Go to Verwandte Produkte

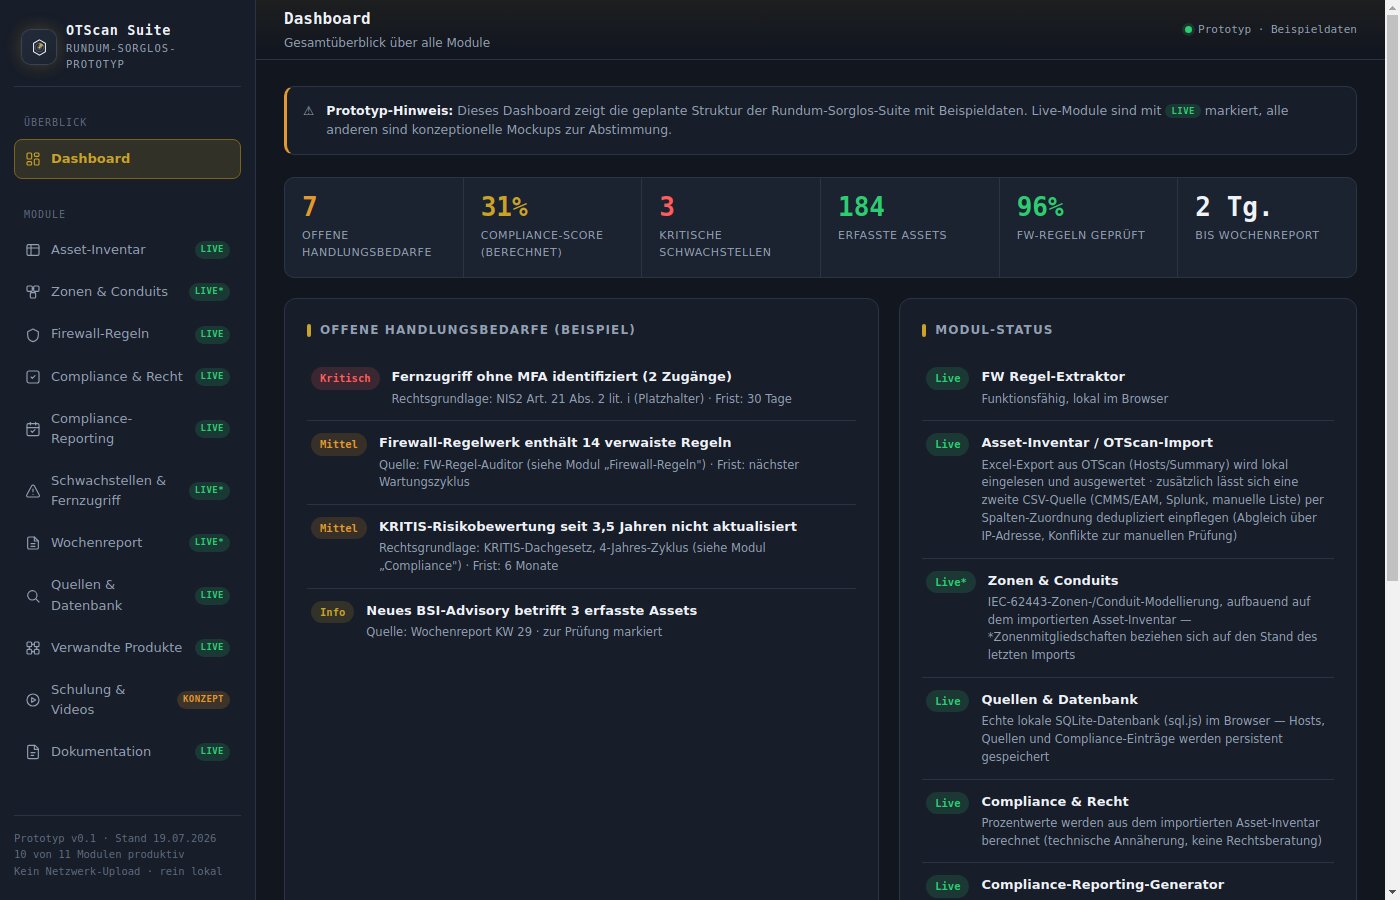pyautogui.click(x=127, y=648)
